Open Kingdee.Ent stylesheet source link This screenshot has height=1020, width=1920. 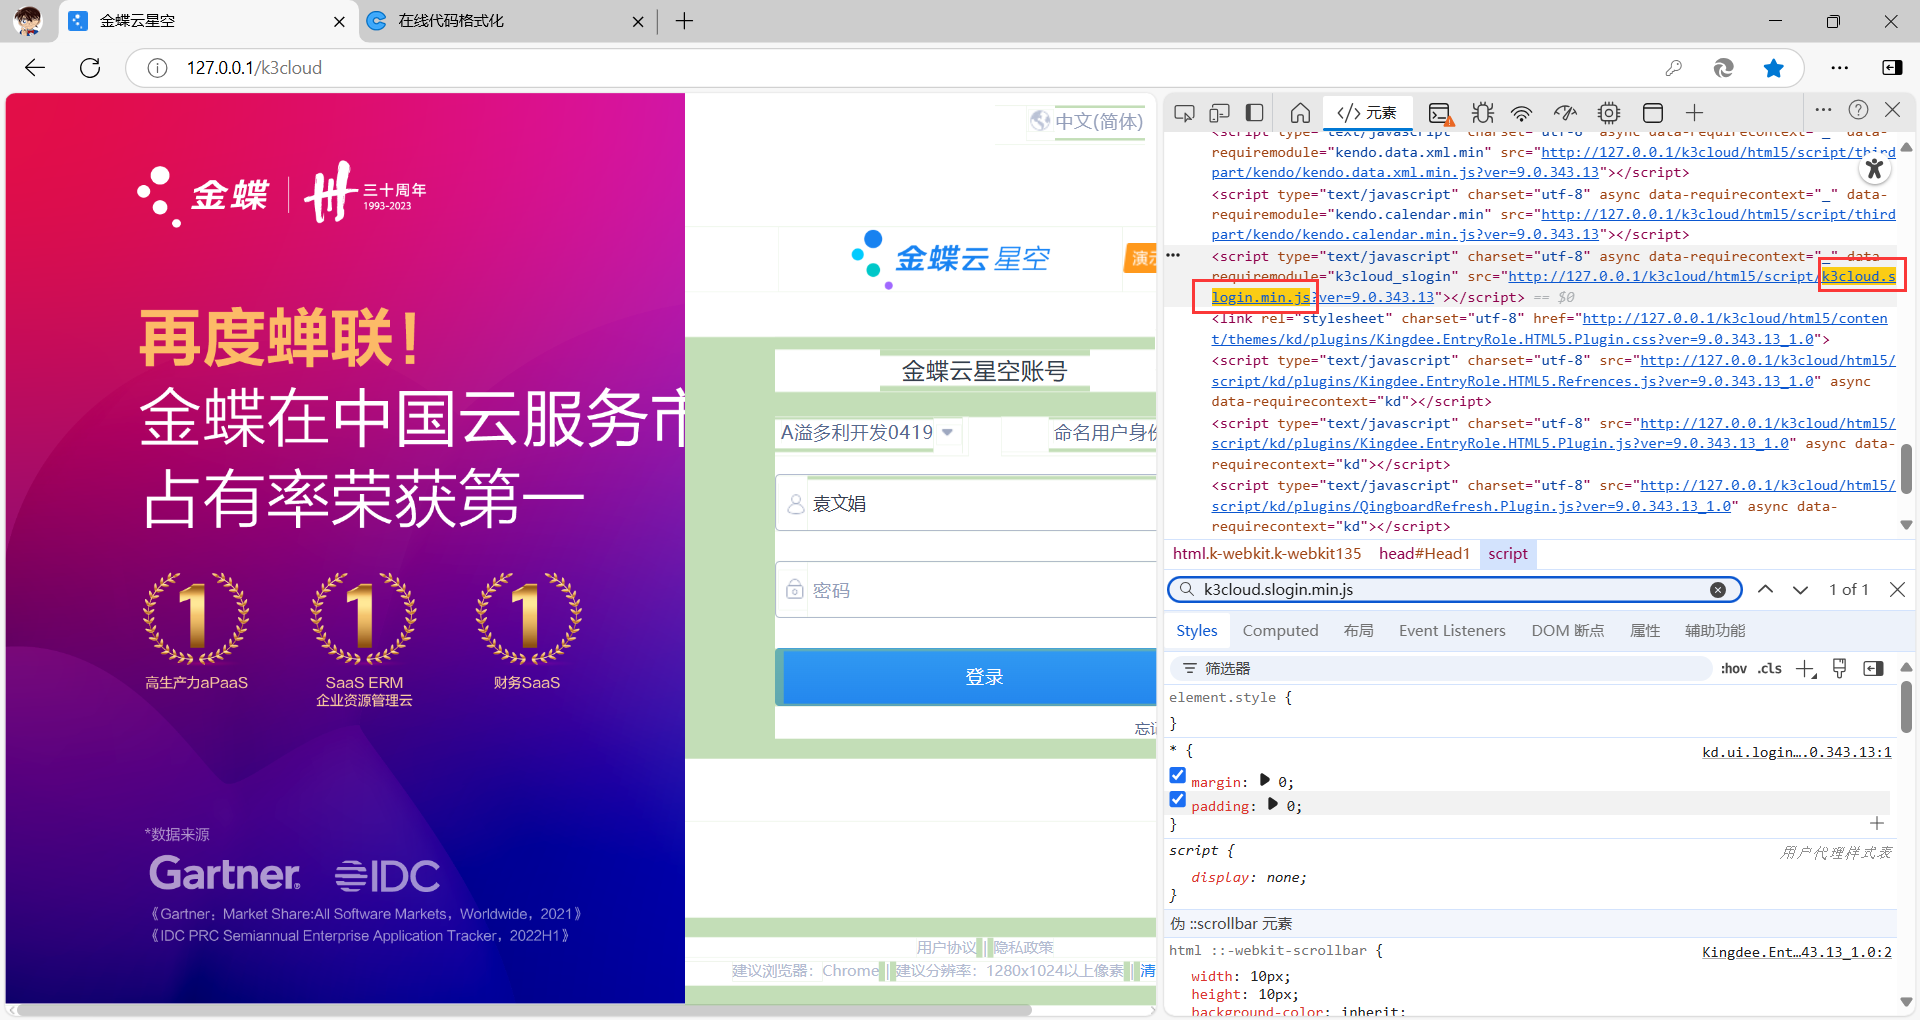click(1797, 952)
